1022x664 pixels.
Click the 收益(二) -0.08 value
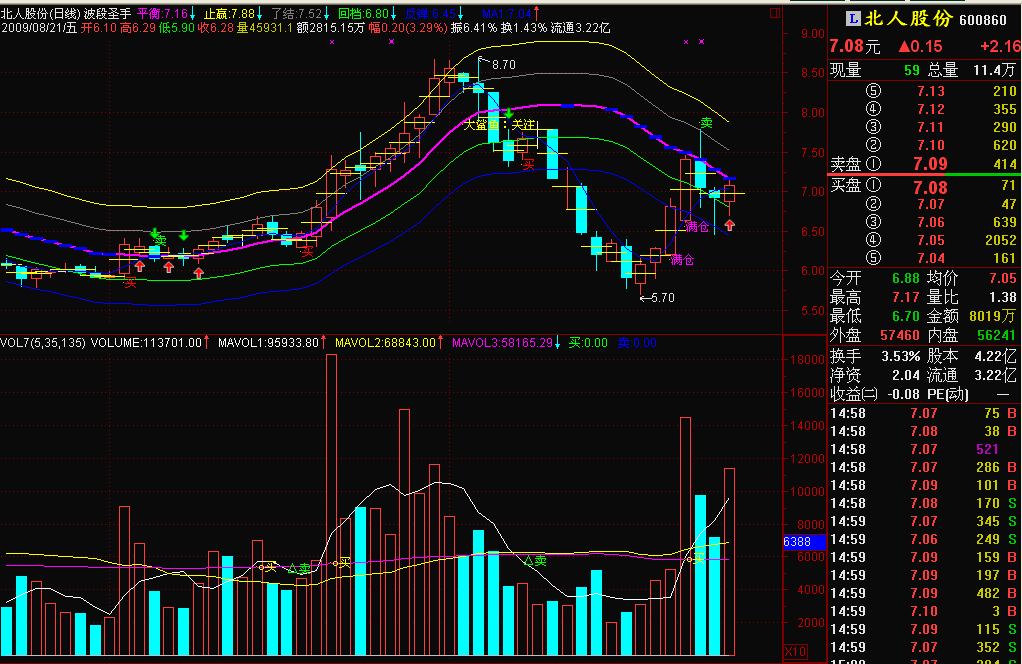click(903, 394)
